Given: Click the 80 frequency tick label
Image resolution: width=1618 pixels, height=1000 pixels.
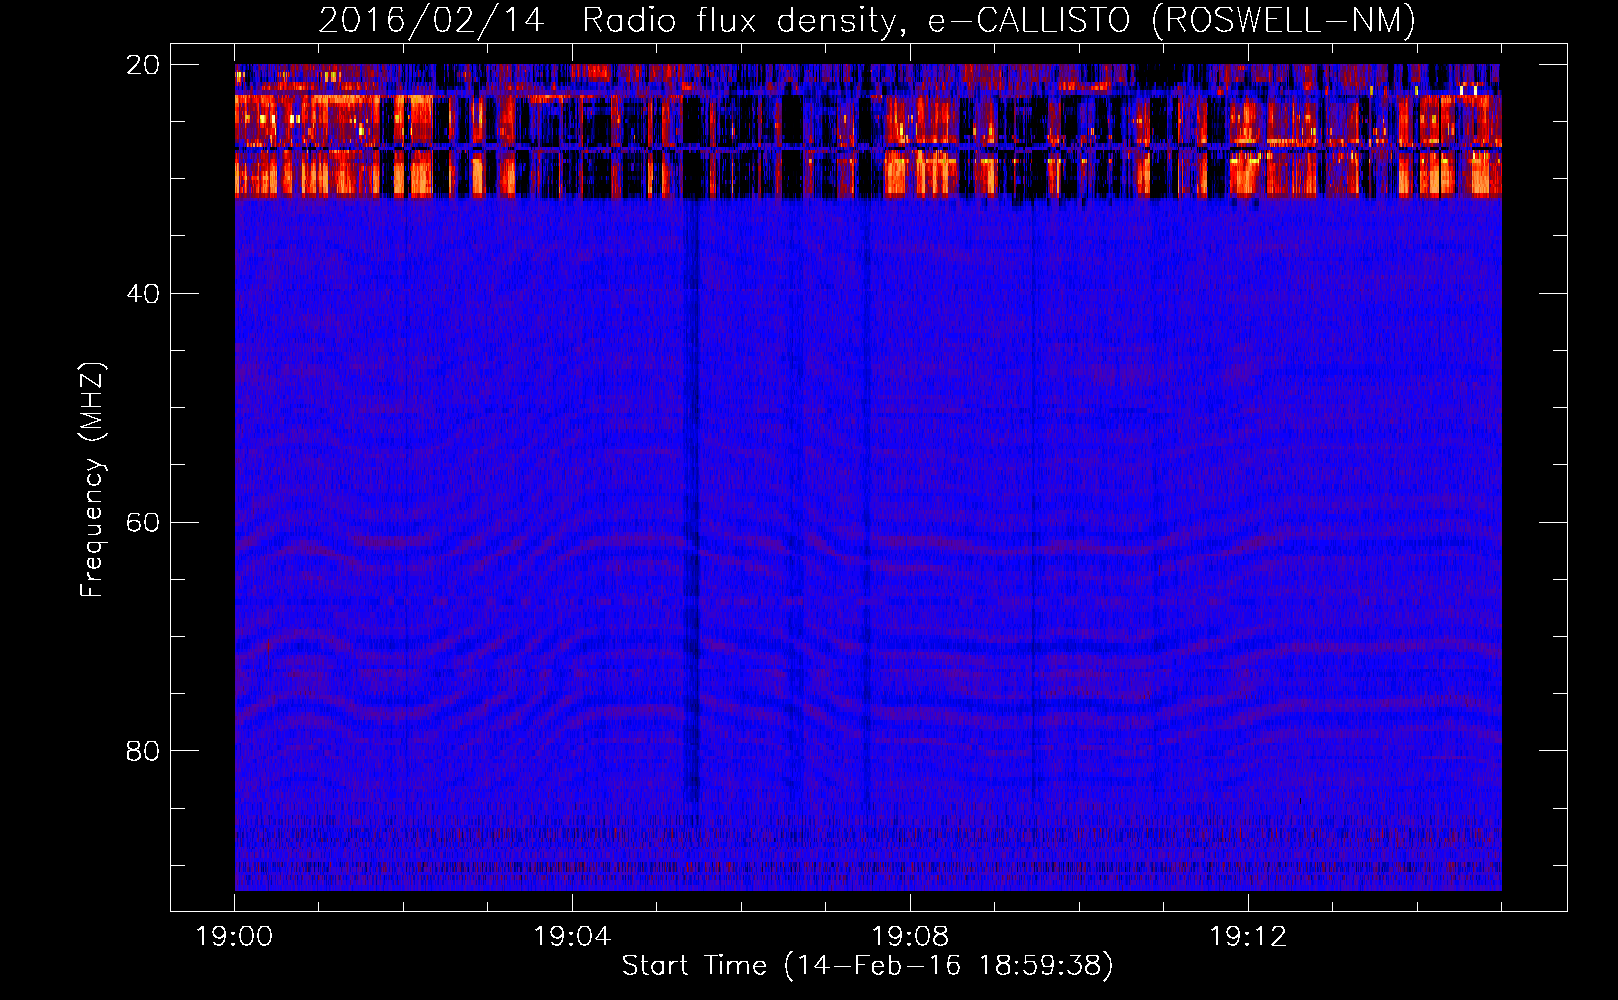Looking at the screenshot, I should click(143, 751).
